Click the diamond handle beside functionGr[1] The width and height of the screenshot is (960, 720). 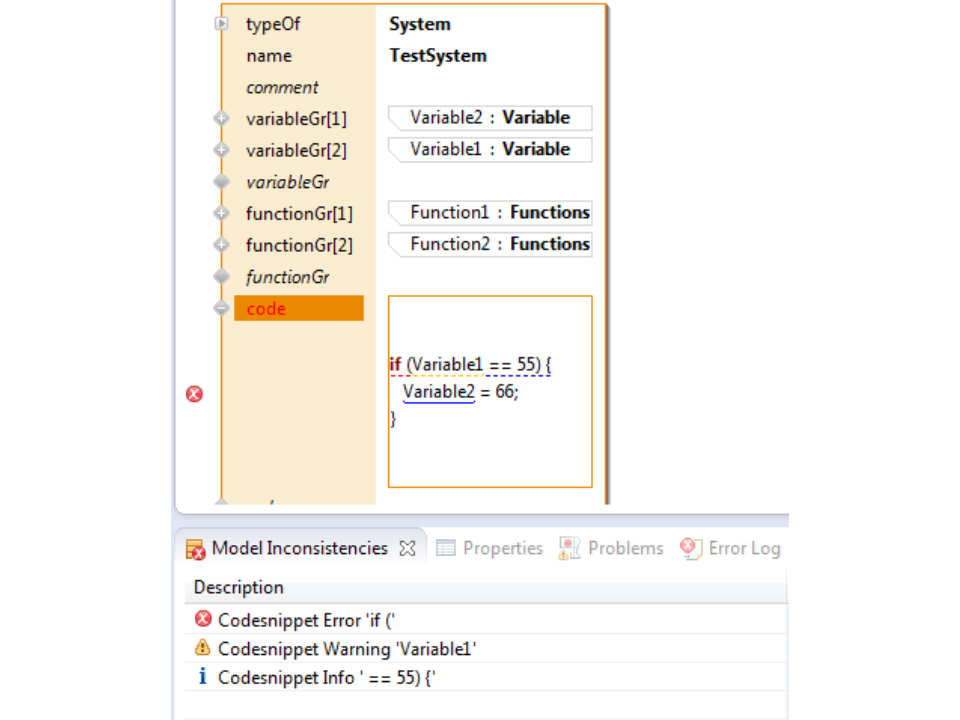pos(221,213)
